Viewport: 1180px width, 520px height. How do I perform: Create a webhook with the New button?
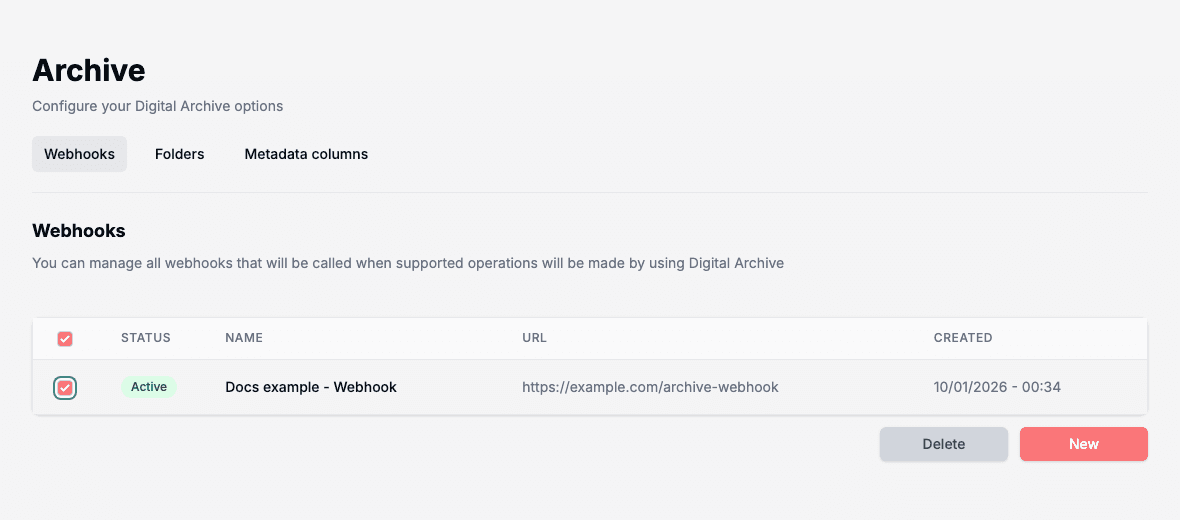1084,444
